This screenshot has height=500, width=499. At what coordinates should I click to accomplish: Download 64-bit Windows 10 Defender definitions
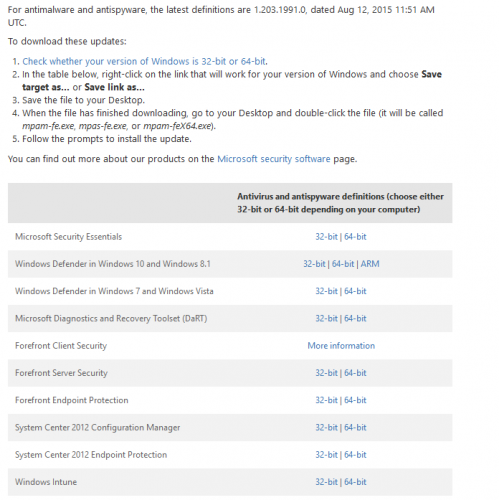(343, 264)
